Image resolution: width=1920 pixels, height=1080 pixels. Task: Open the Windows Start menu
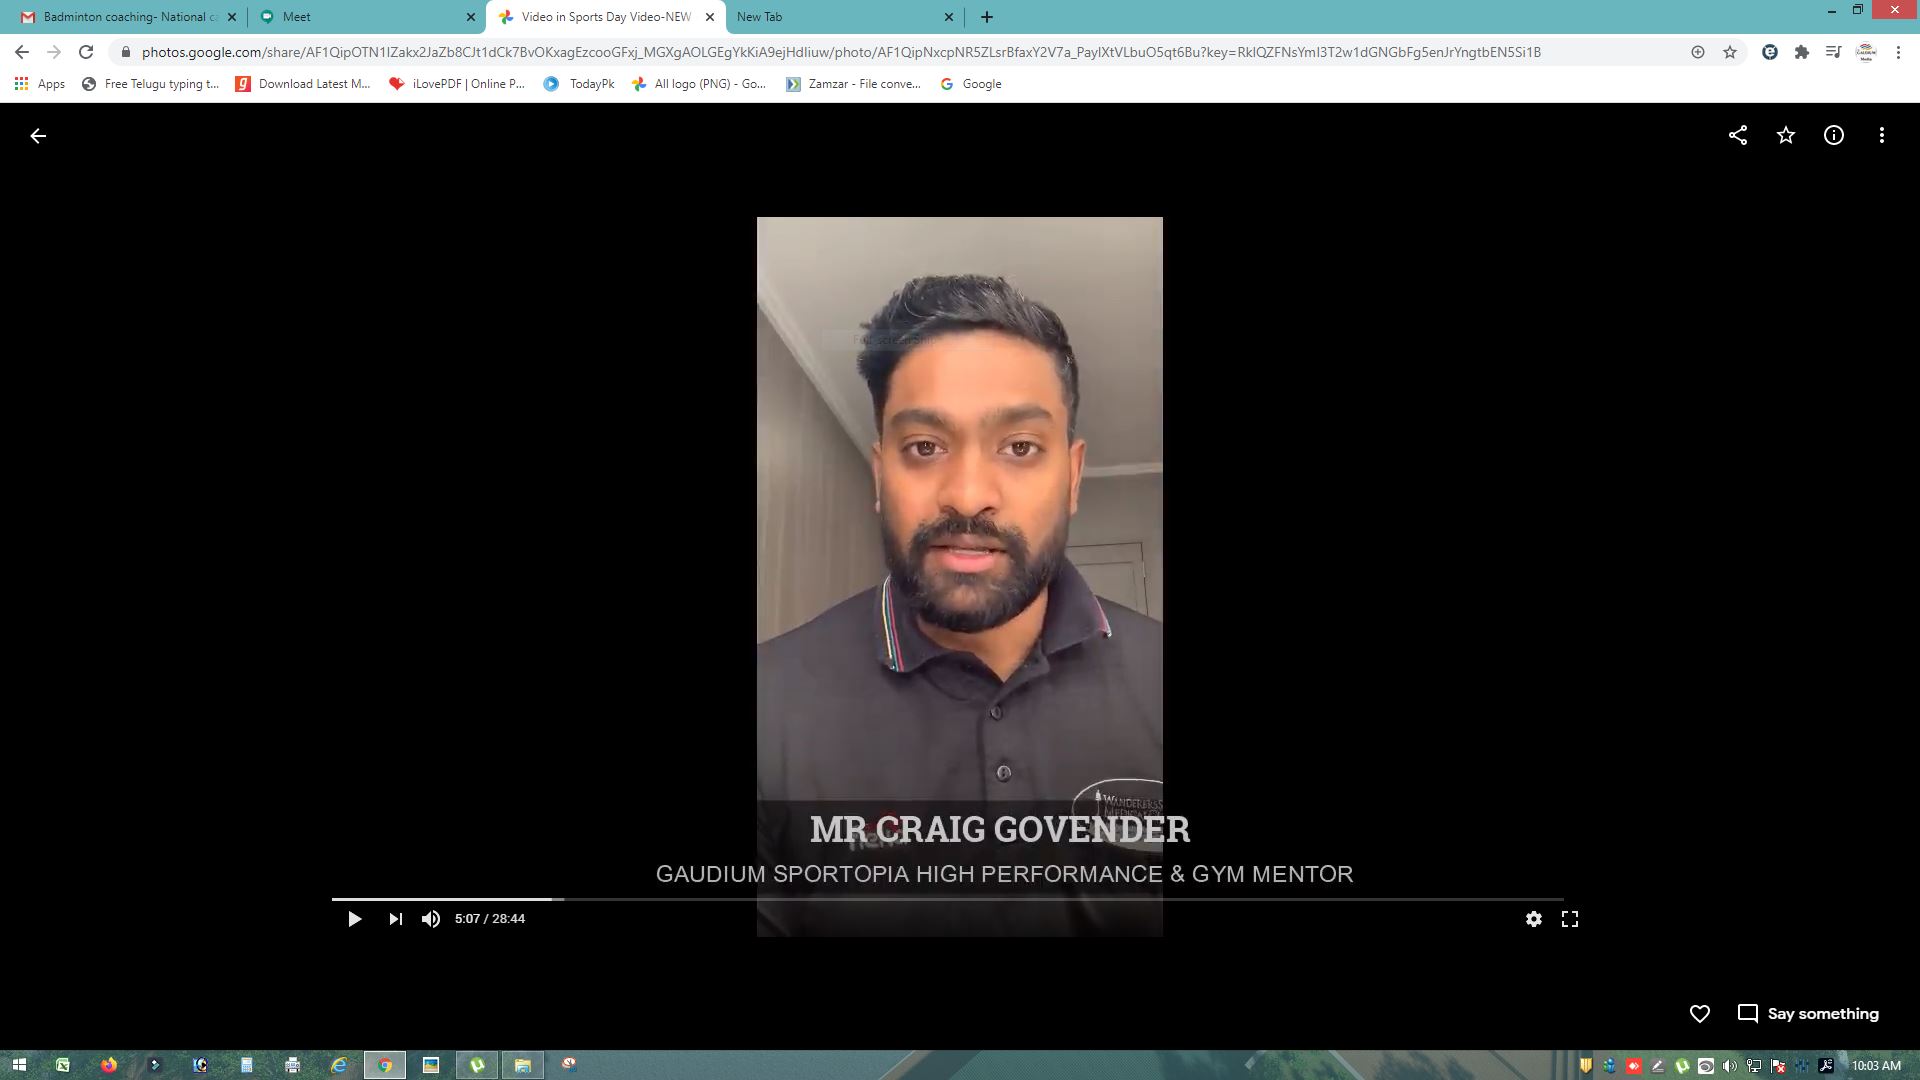(x=19, y=1065)
